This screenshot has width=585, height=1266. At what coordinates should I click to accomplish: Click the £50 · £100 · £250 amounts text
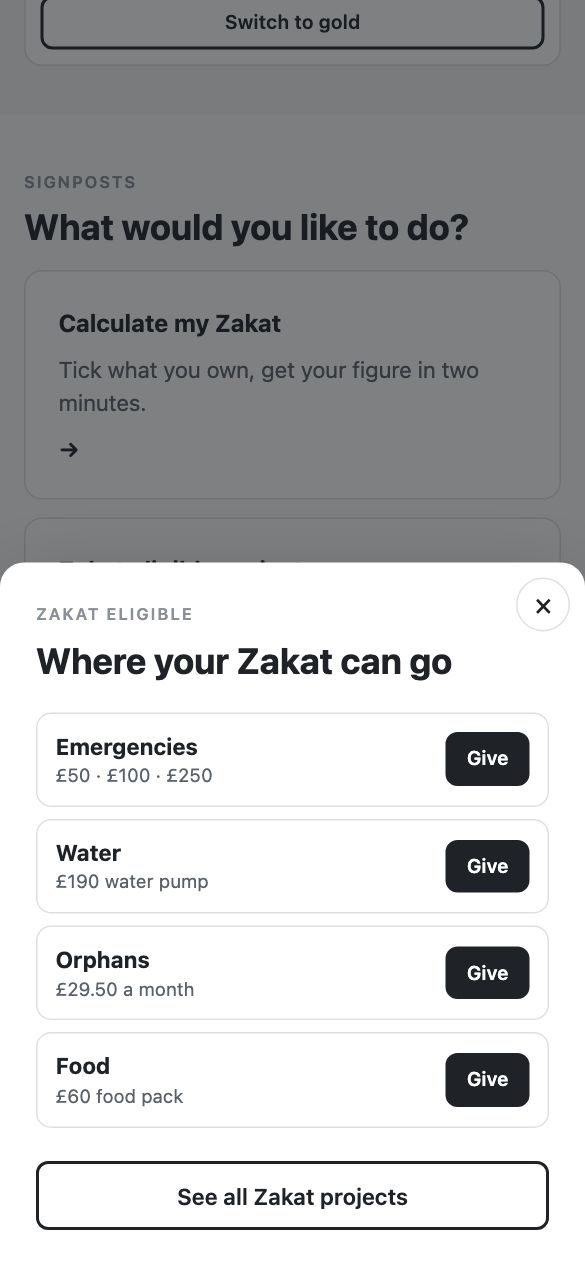click(134, 775)
